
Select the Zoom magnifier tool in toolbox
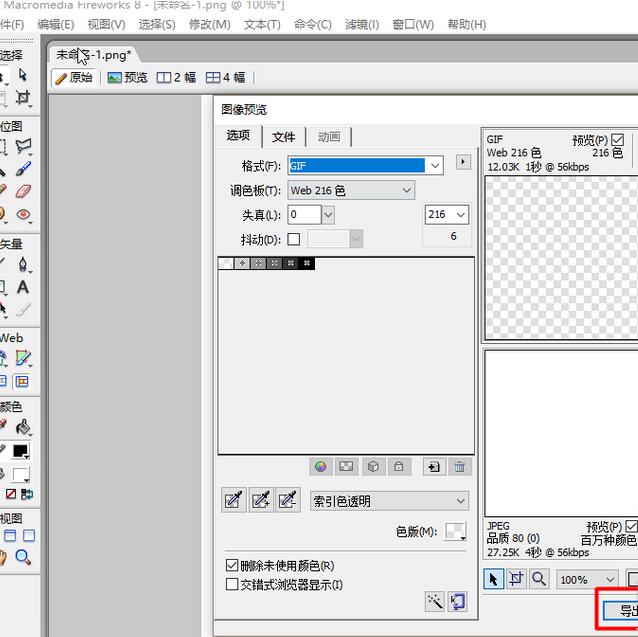(x=23, y=557)
